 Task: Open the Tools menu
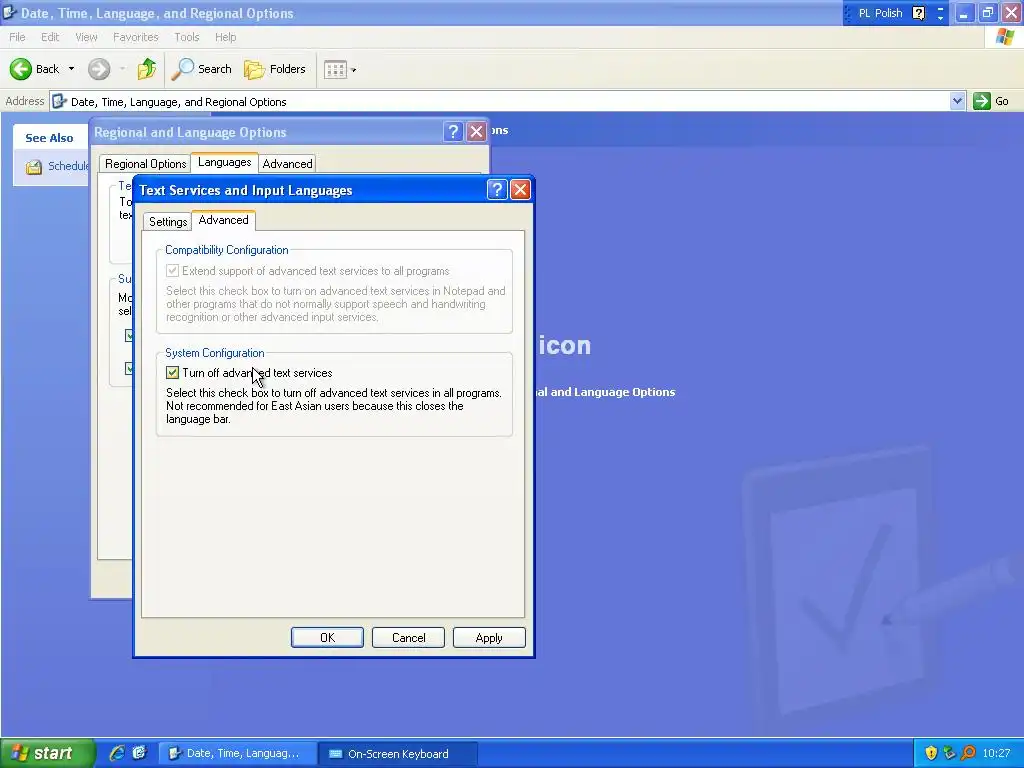(187, 37)
